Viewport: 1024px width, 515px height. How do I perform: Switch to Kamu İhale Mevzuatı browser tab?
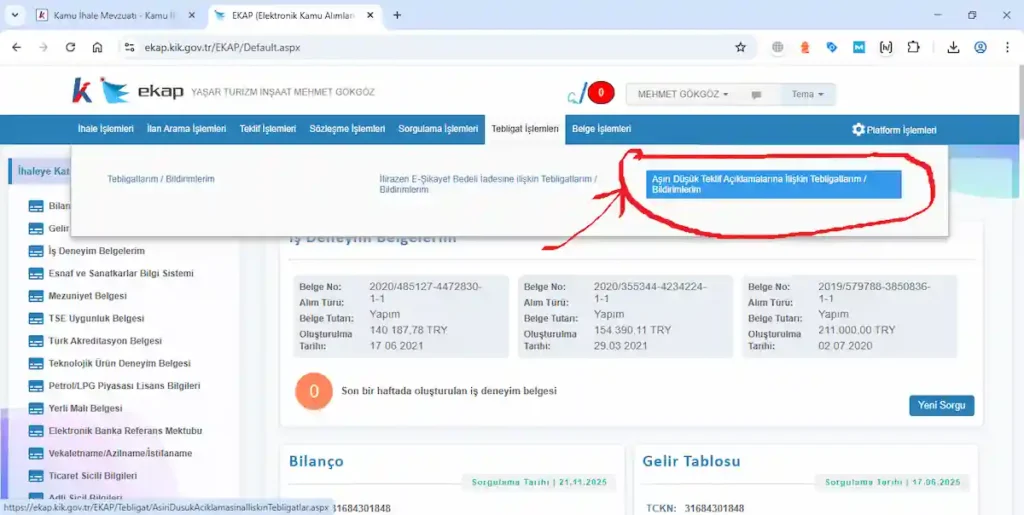pos(115,15)
